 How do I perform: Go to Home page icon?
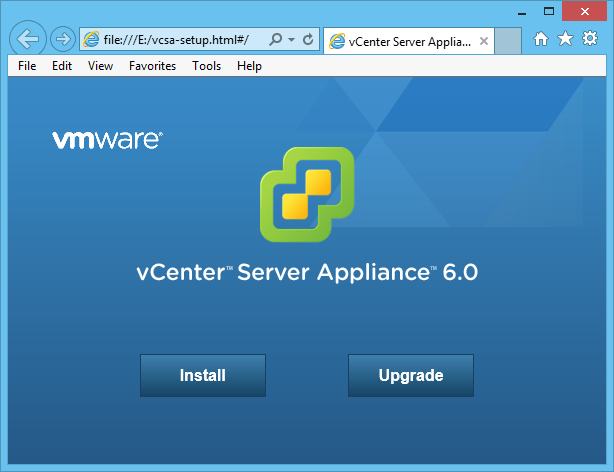[x=541, y=39]
